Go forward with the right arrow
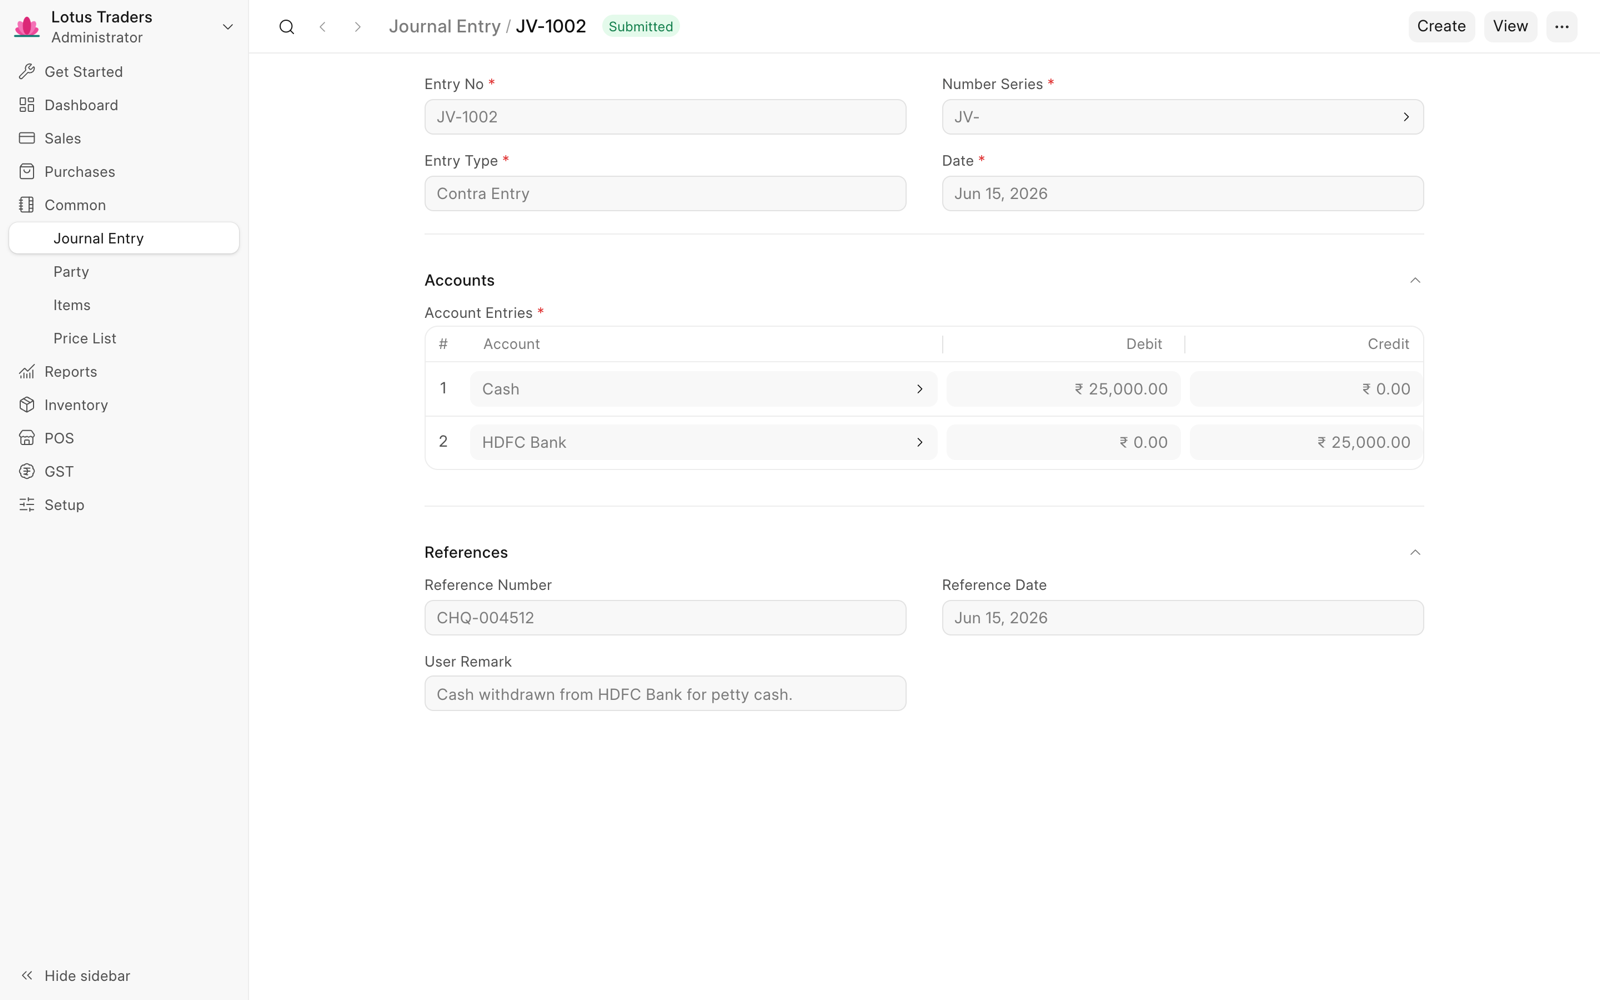The height and width of the screenshot is (1000, 1600). point(357,27)
